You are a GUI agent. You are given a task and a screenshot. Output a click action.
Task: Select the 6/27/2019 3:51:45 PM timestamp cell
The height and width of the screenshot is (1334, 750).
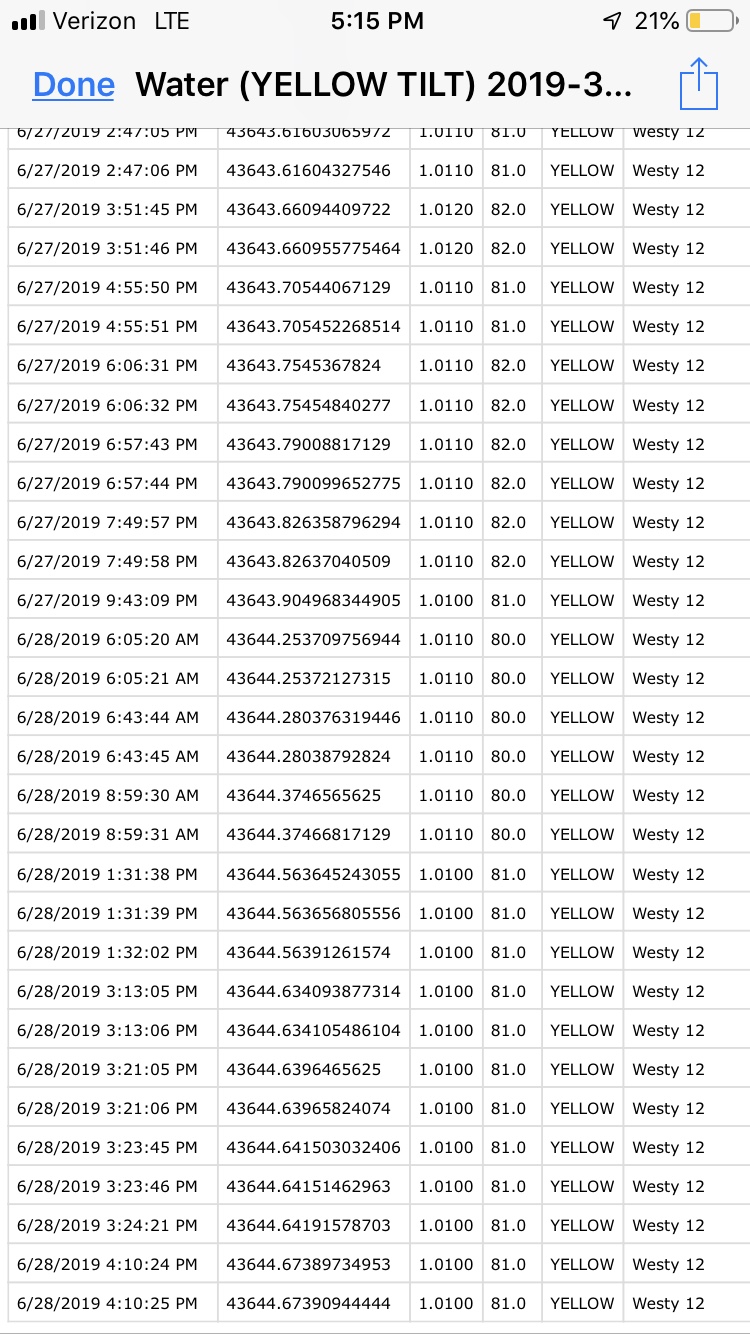point(113,210)
